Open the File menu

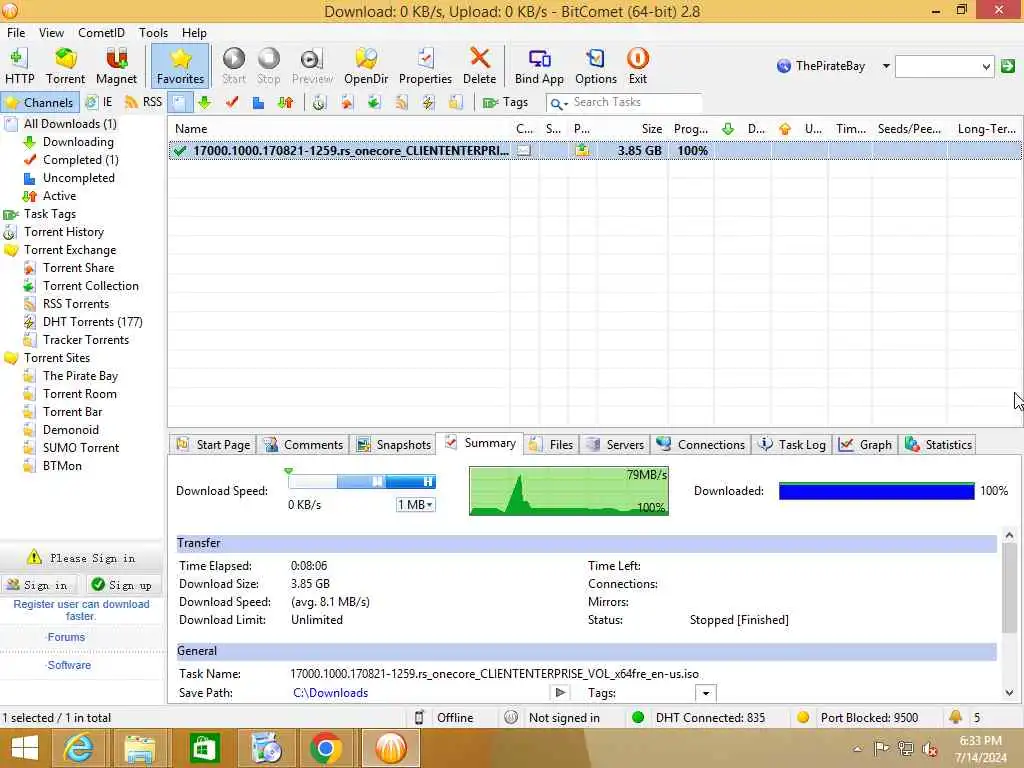pyautogui.click(x=16, y=33)
